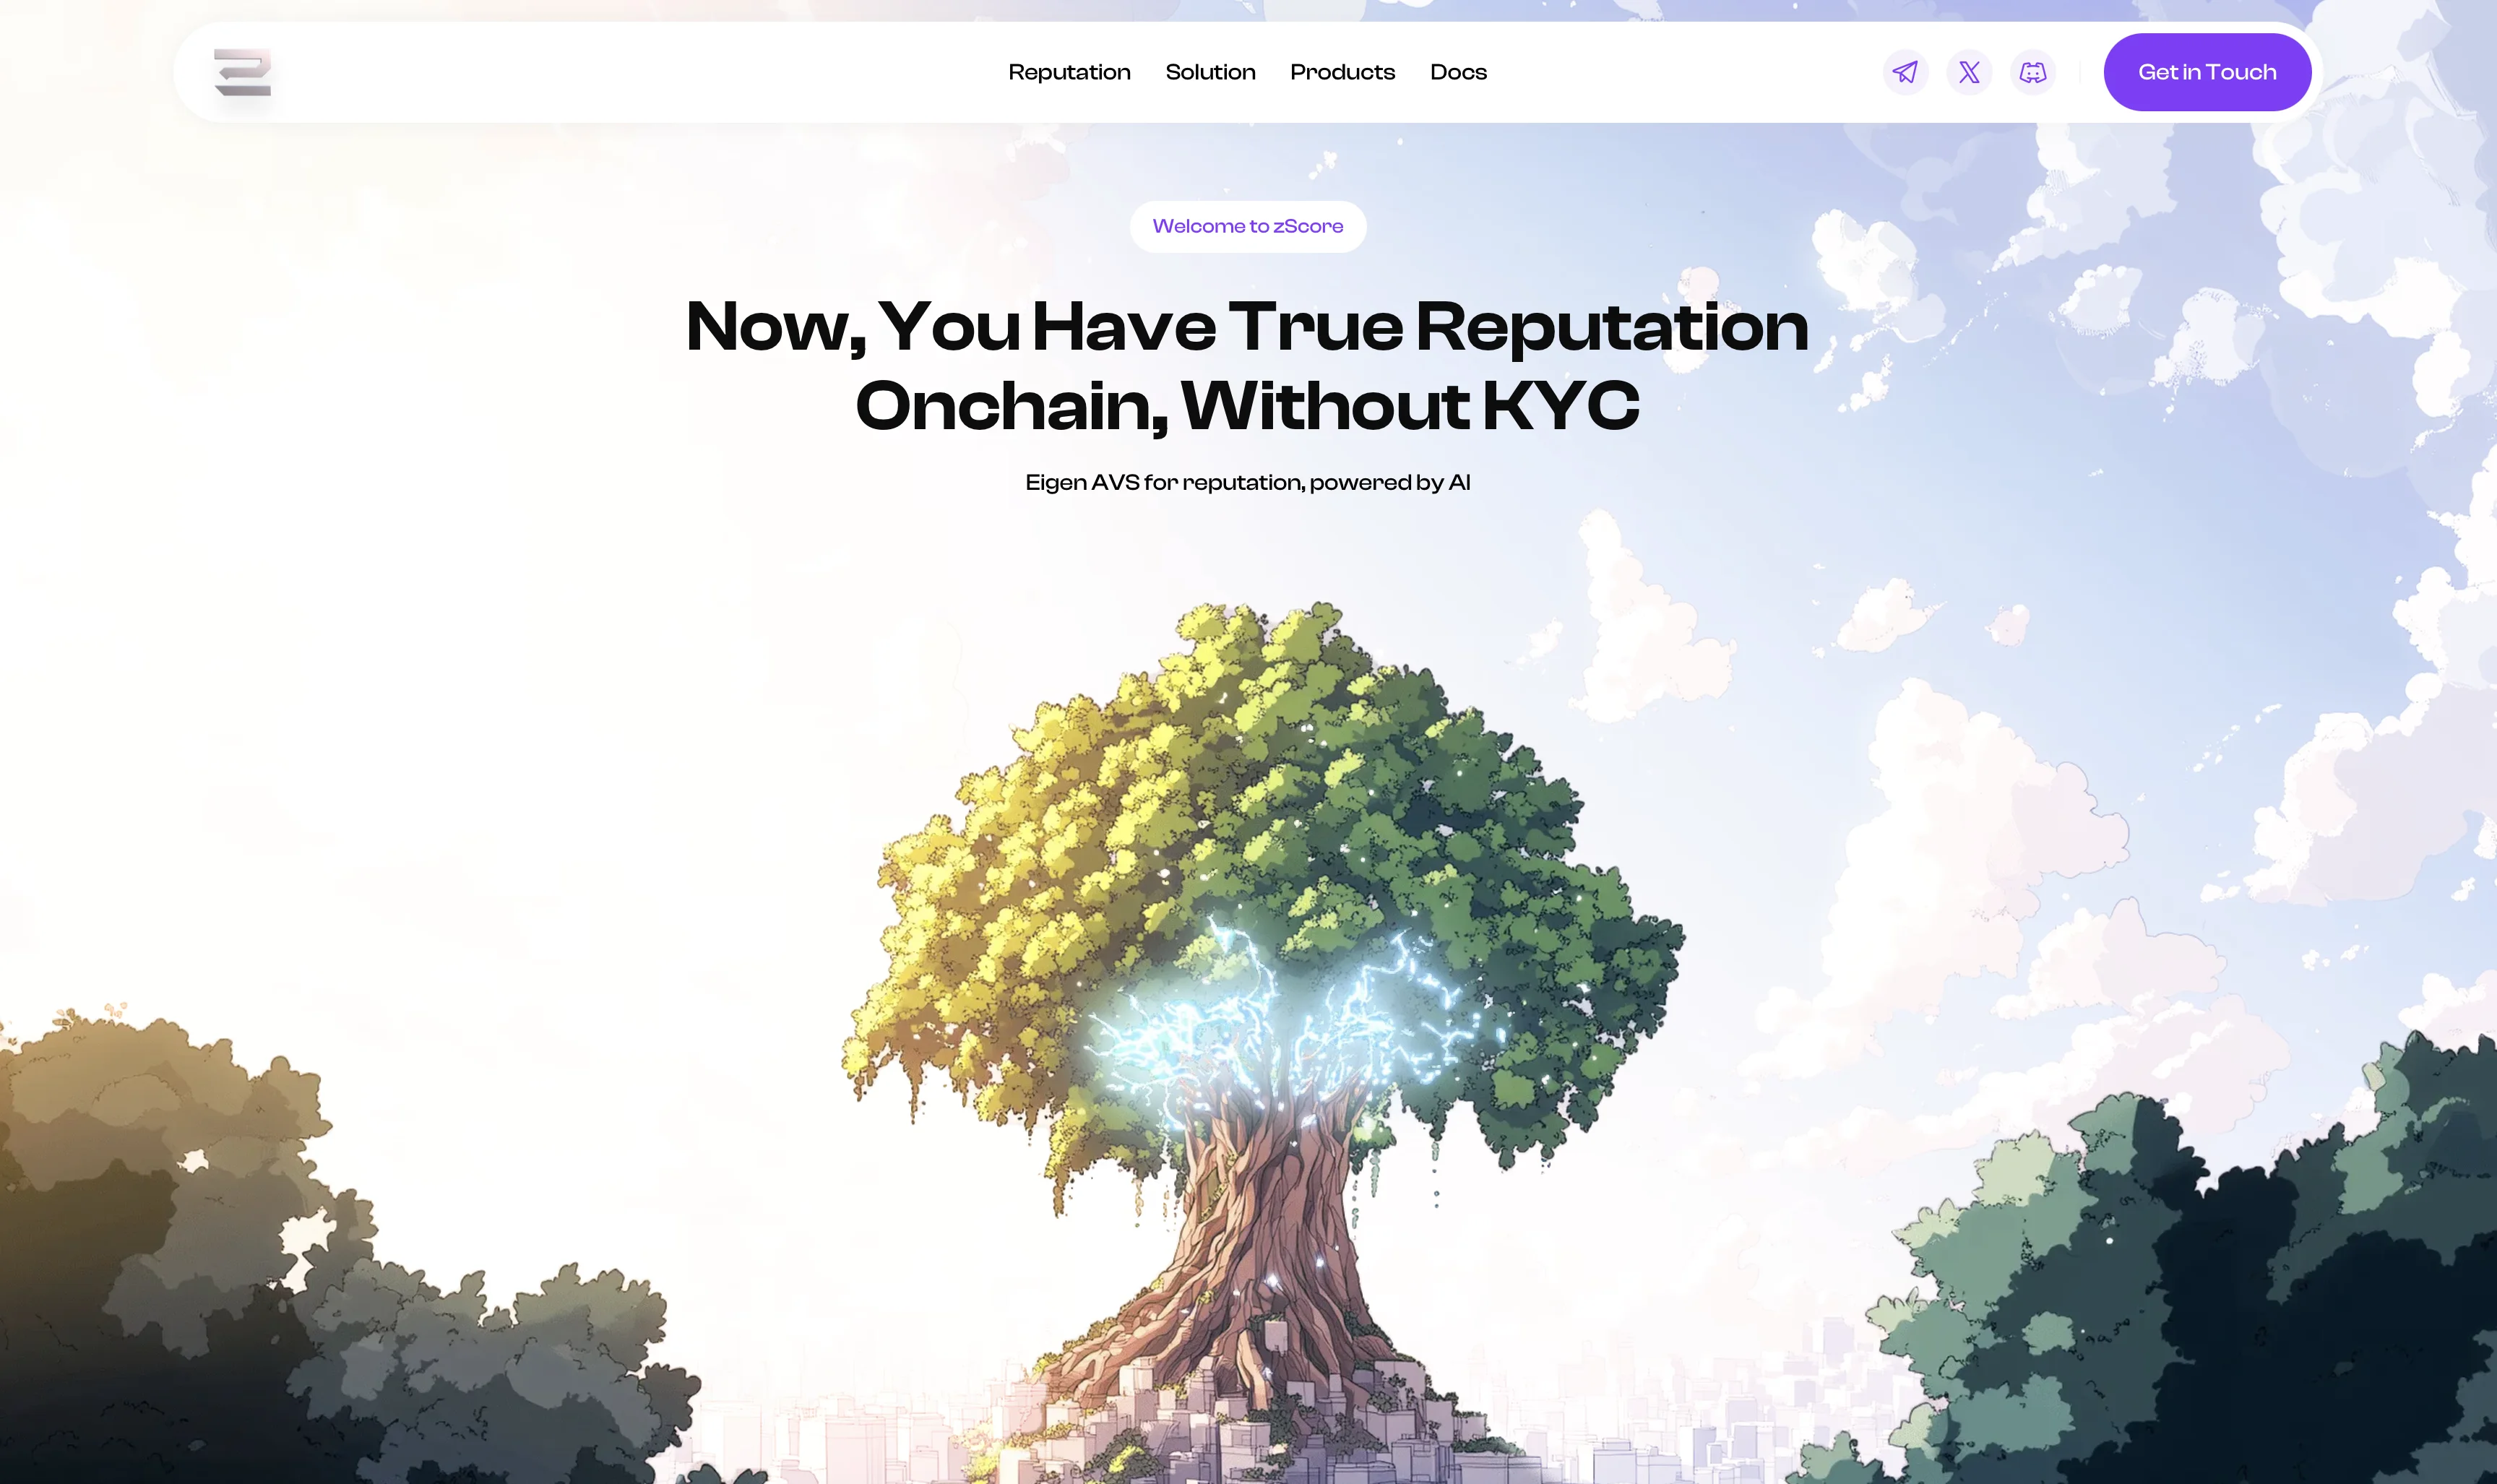This screenshot has width=2497, height=1484.
Task: Click the 'Eigen AVS for reputation' subtitle text
Action: [1248, 482]
